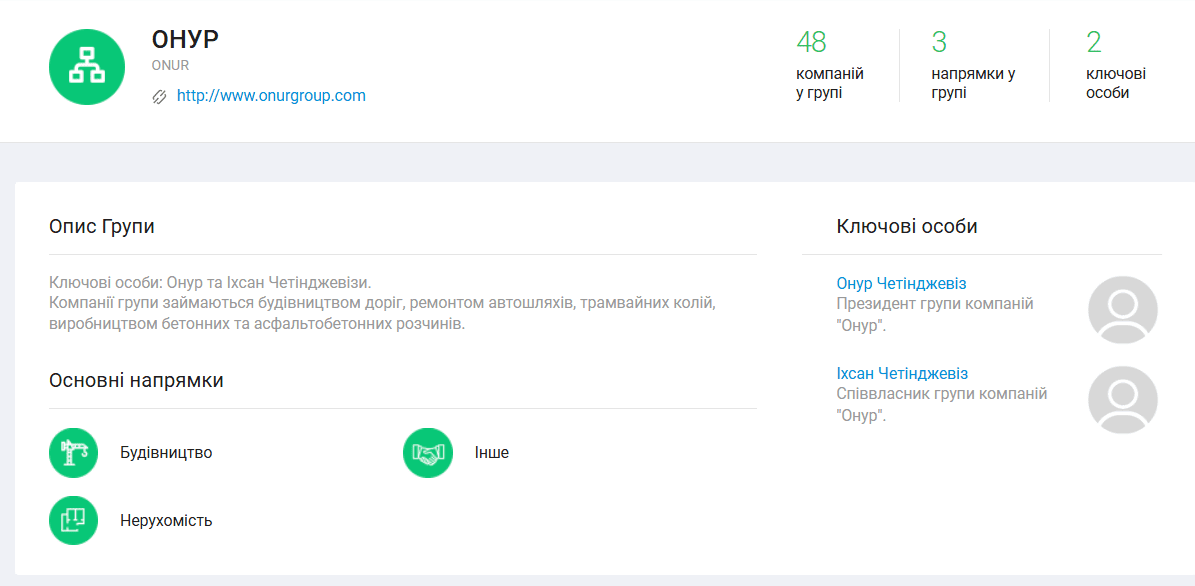Screen dimensions: 1195x586
Task: Click the 48 companies in group counter
Action: click(x=811, y=42)
